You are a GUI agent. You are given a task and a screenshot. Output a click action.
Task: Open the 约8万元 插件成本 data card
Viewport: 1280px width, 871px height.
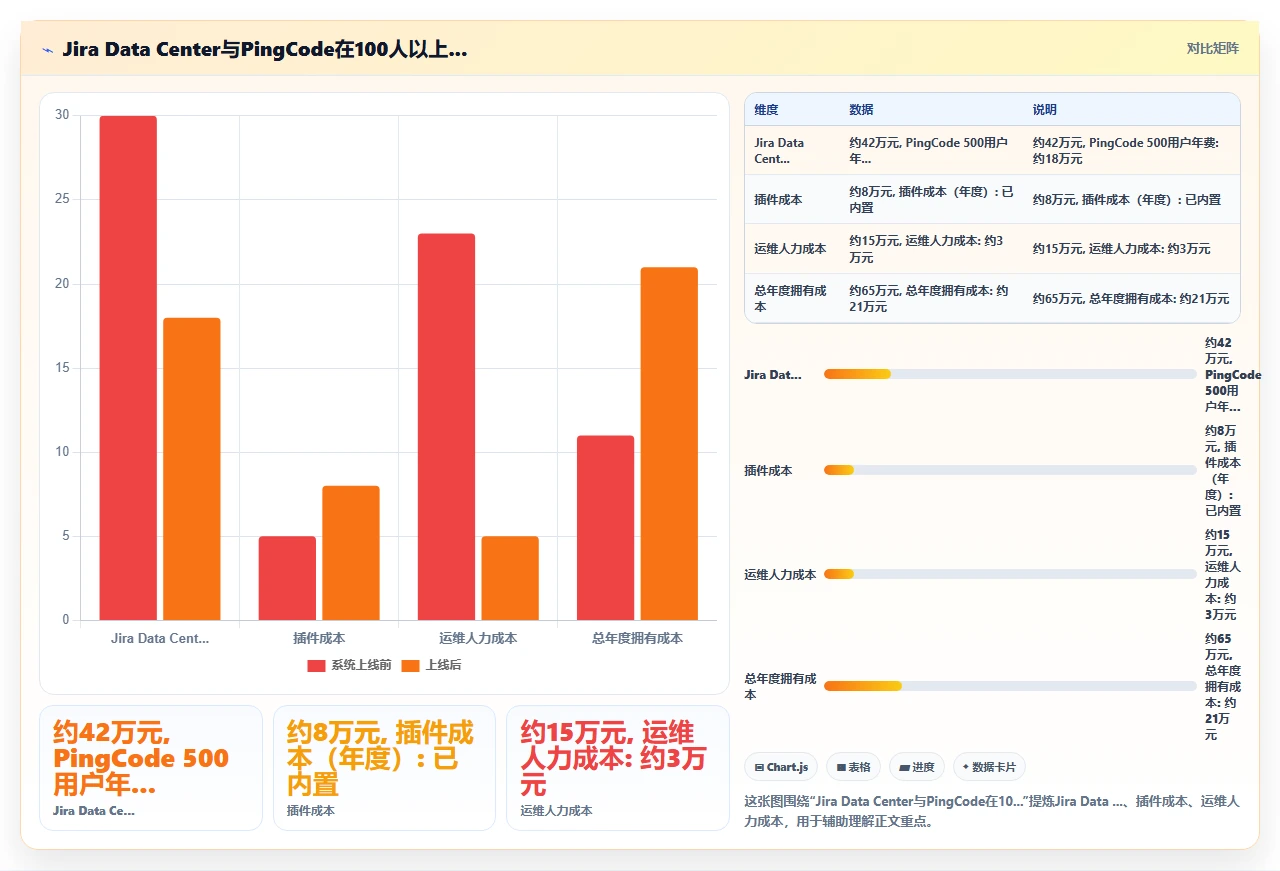[384, 768]
